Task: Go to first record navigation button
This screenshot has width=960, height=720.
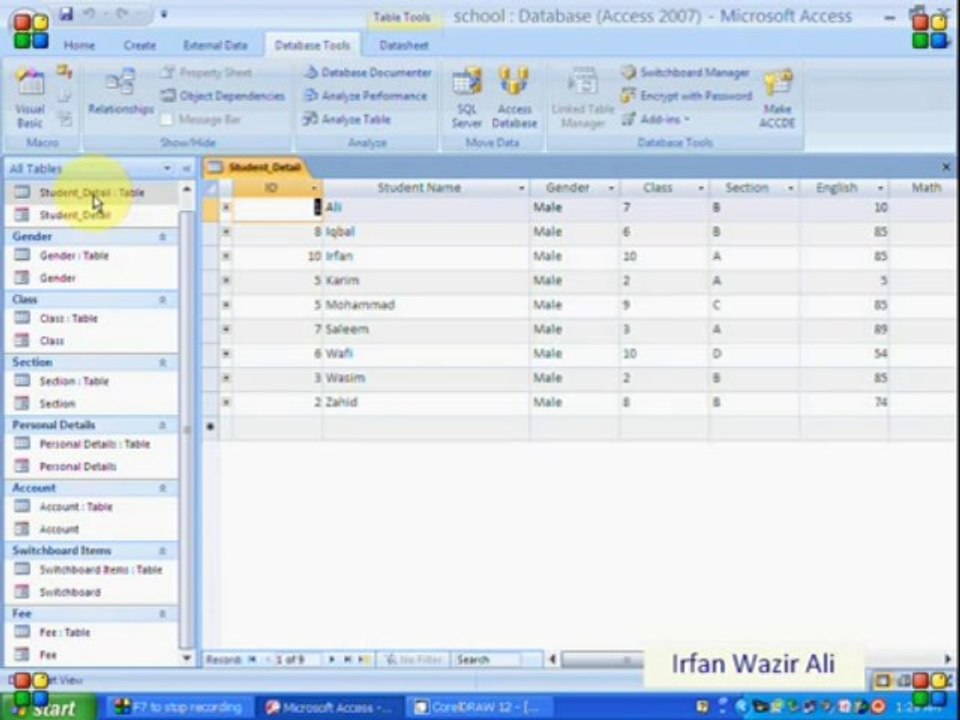Action: (x=252, y=659)
